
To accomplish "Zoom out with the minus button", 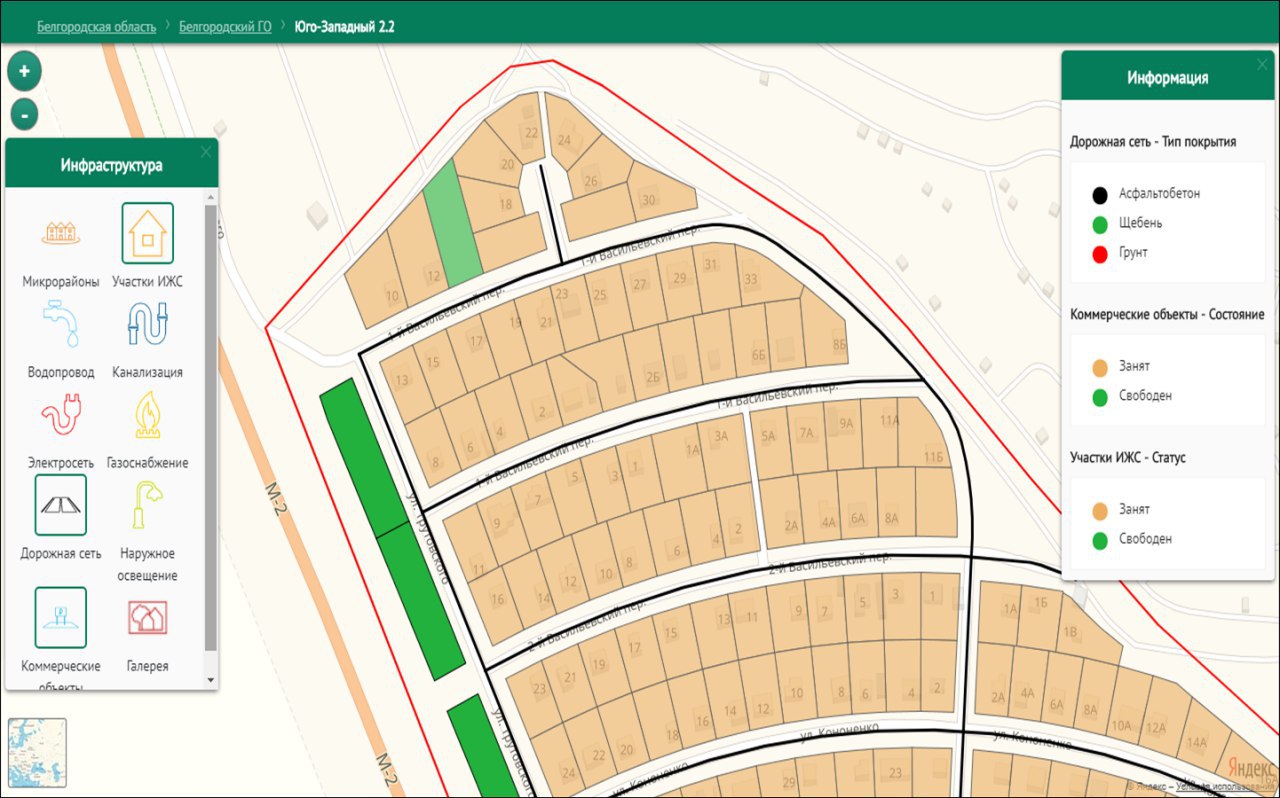I will pyautogui.click(x=24, y=113).
